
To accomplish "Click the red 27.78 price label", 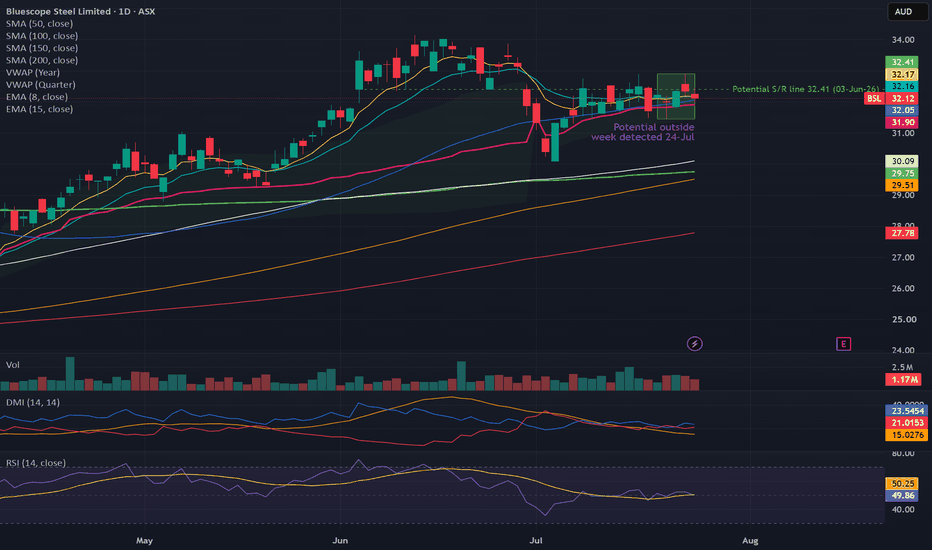I will [x=902, y=233].
